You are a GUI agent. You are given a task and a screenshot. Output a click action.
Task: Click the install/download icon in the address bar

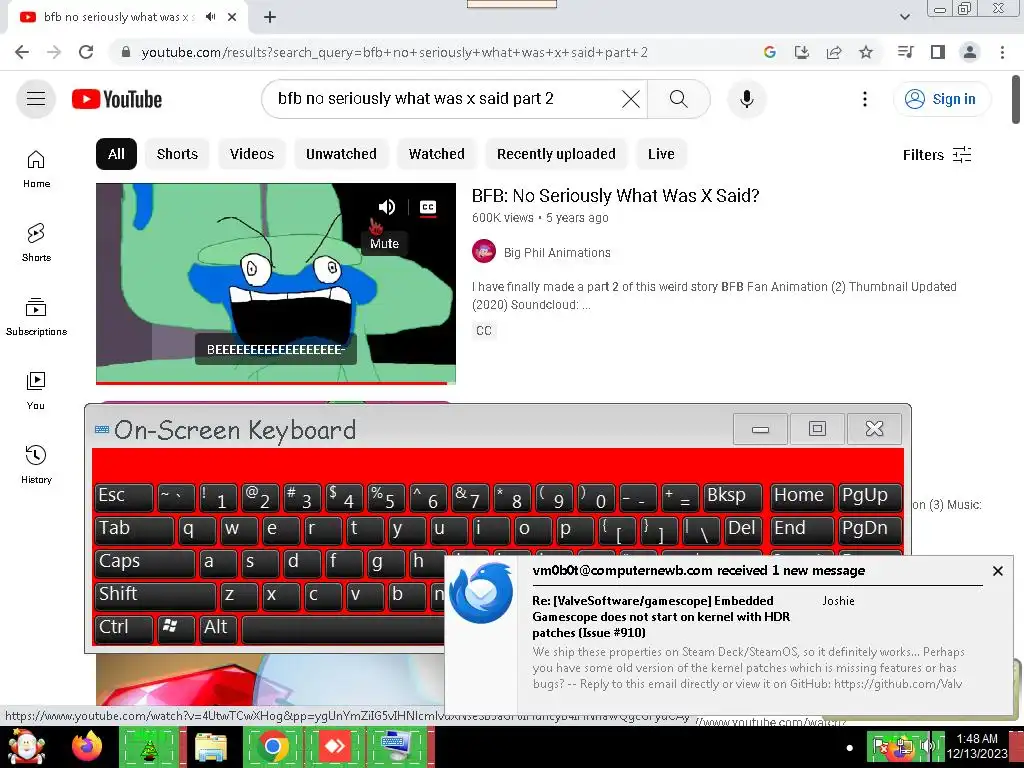click(x=801, y=52)
